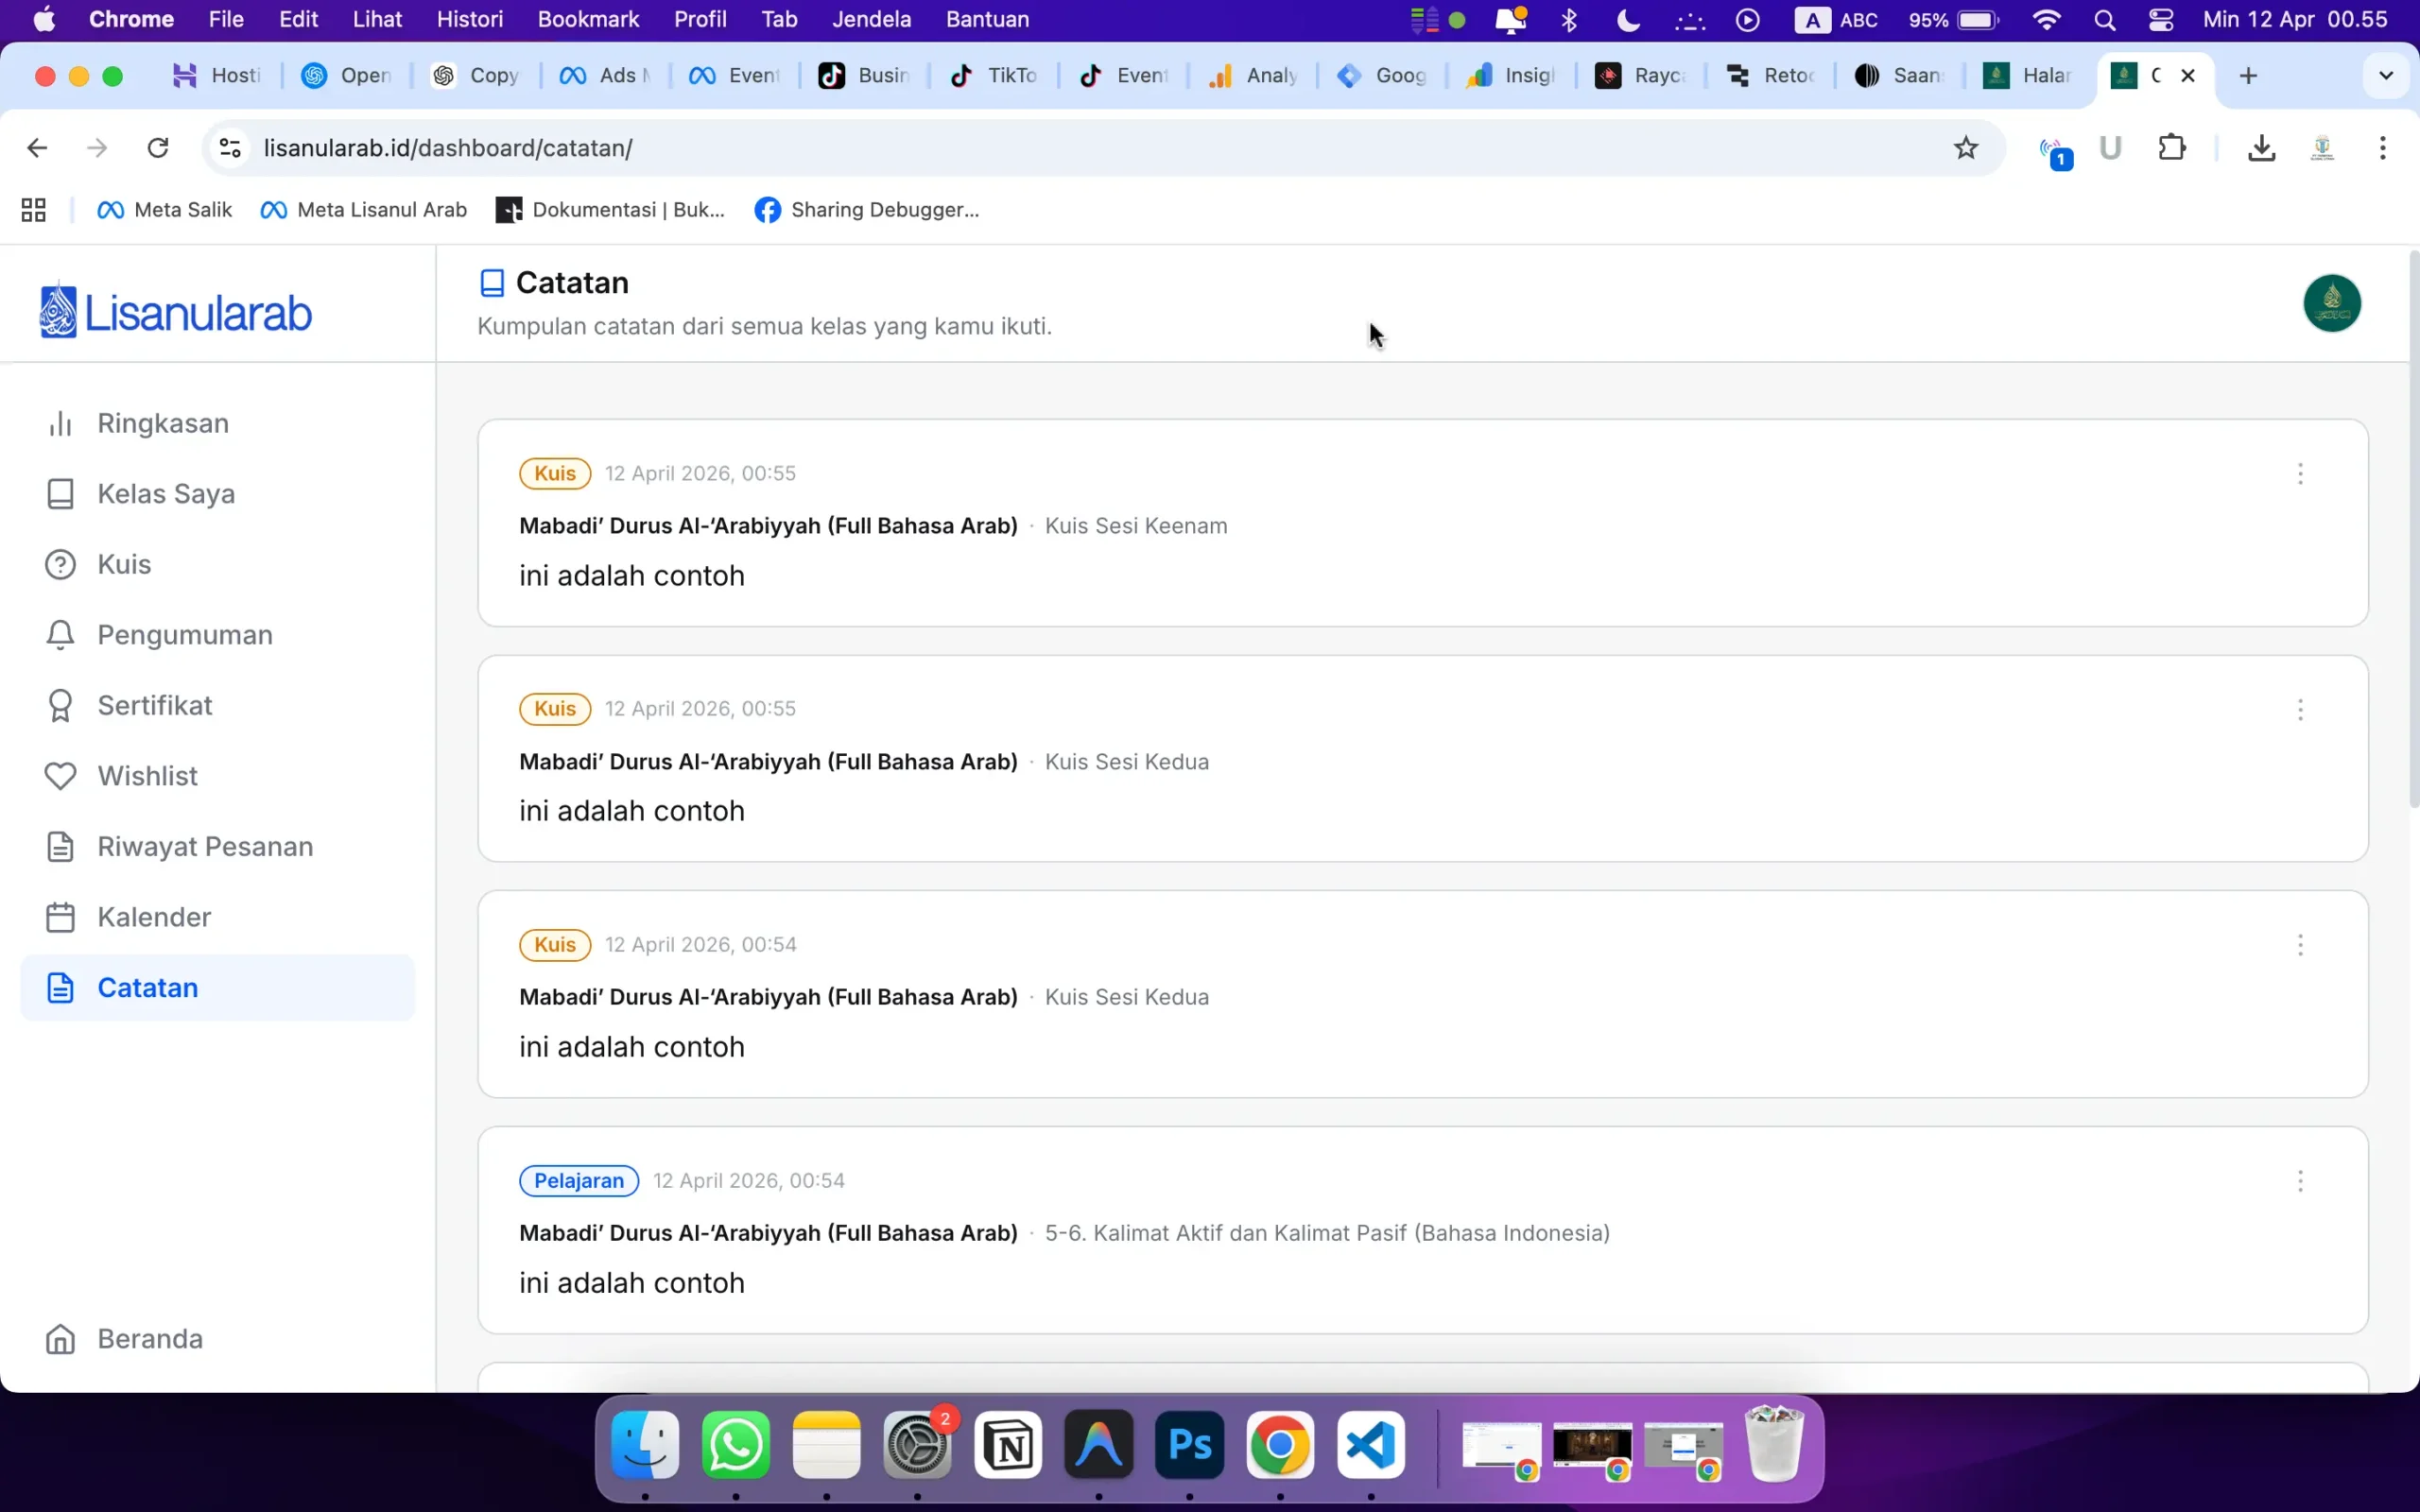This screenshot has height=1512, width=2420.
Task: Open the Kuis sidebar section
Action: click(124, 564)
